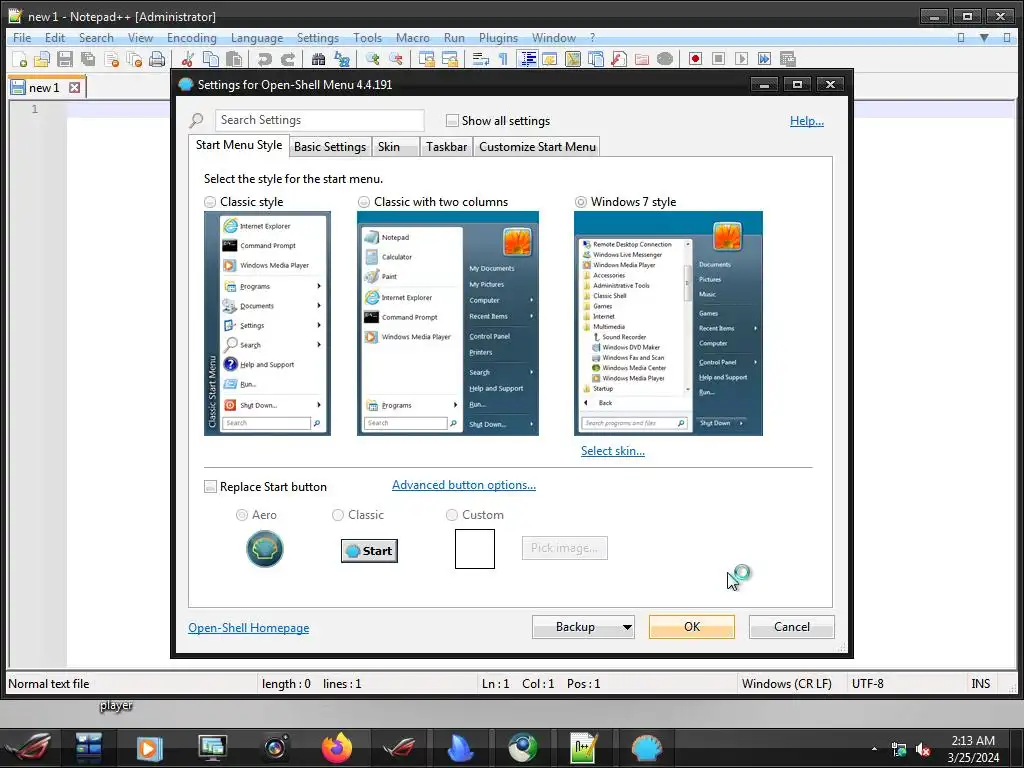Screen dimensions: 1024x768
Task: Check the Show all settings checkbox
Action: click(452, 121)
